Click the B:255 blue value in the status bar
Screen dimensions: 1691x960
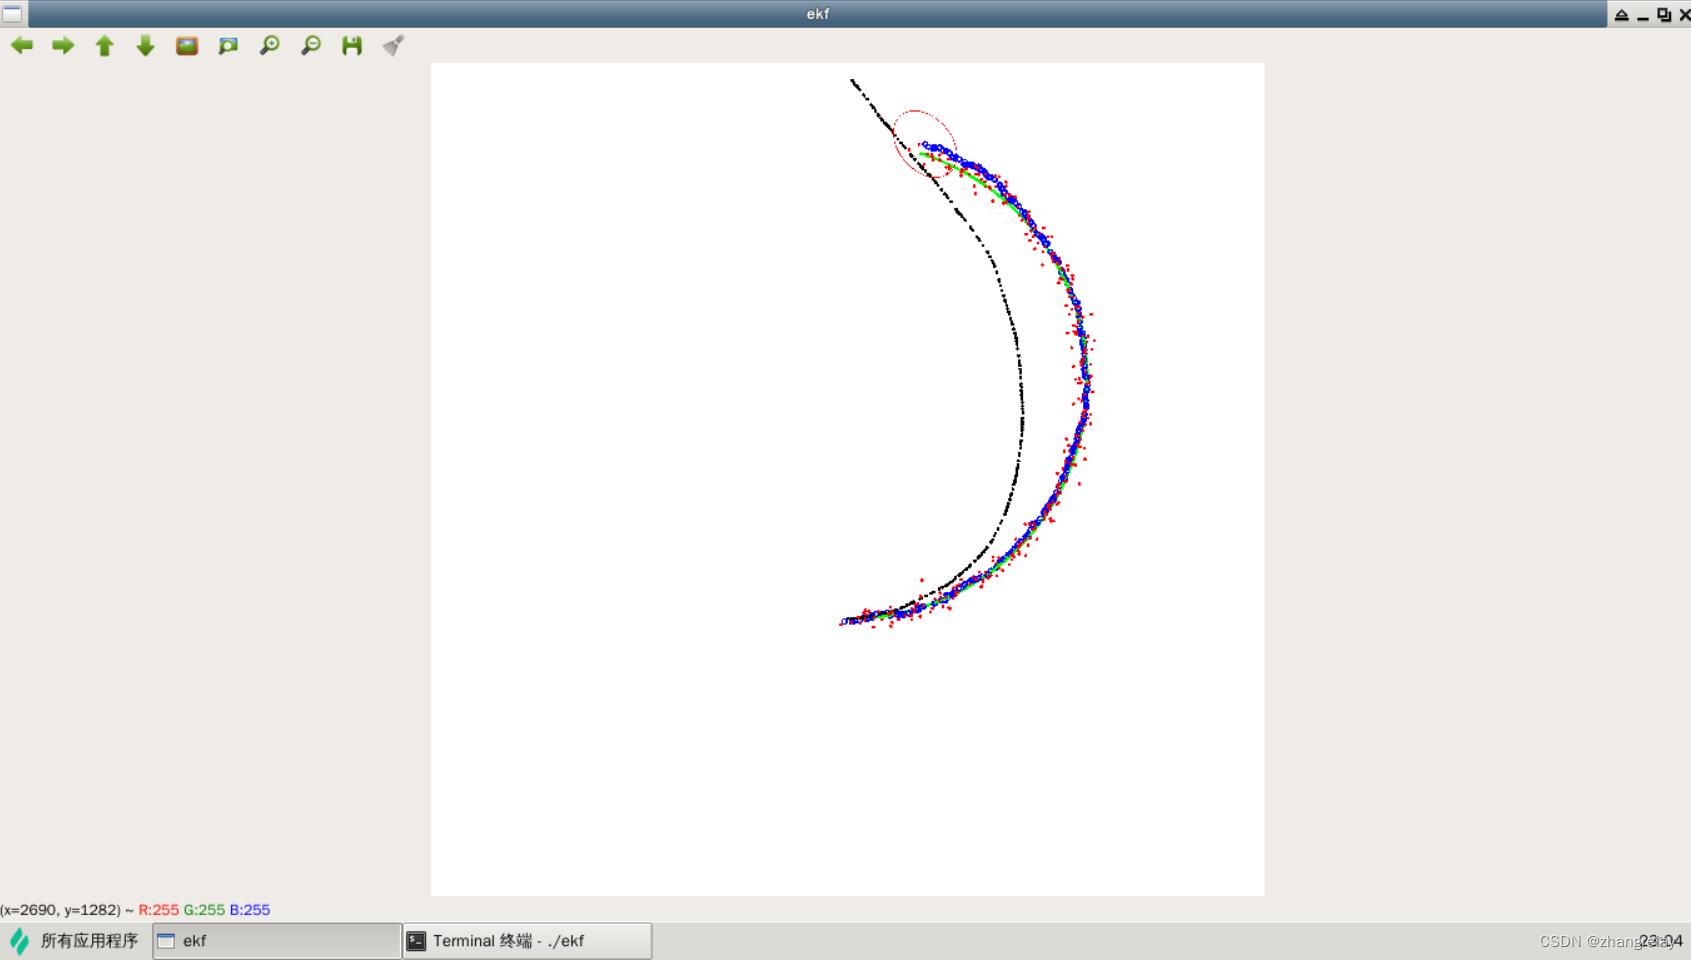[250, 910]
